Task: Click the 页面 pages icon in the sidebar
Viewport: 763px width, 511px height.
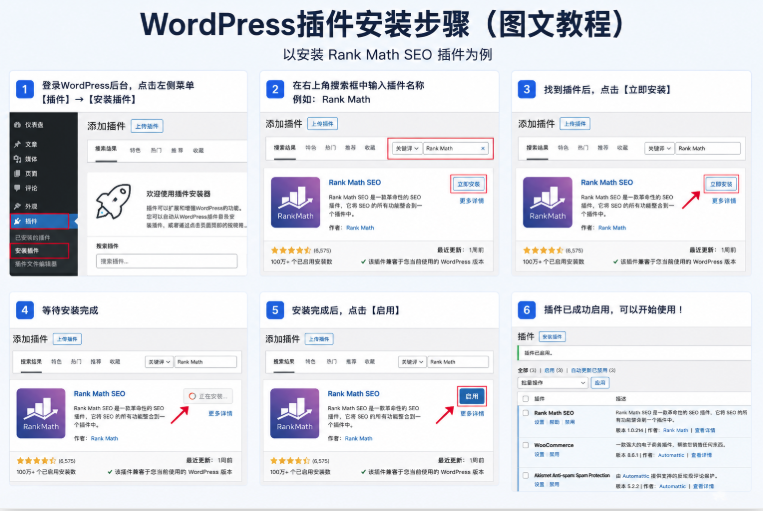Action: 18,173
